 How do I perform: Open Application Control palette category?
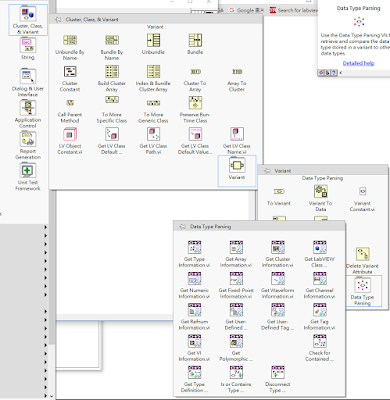click(28, 114)
